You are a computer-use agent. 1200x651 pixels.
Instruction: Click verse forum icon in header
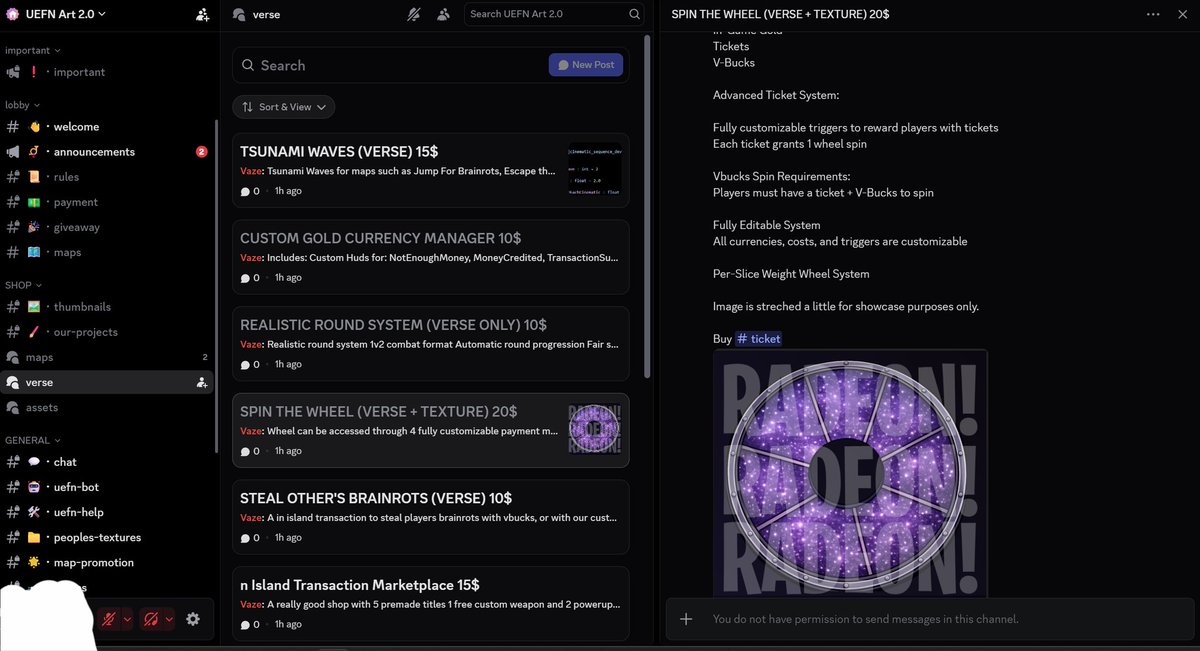pos(239,14)
